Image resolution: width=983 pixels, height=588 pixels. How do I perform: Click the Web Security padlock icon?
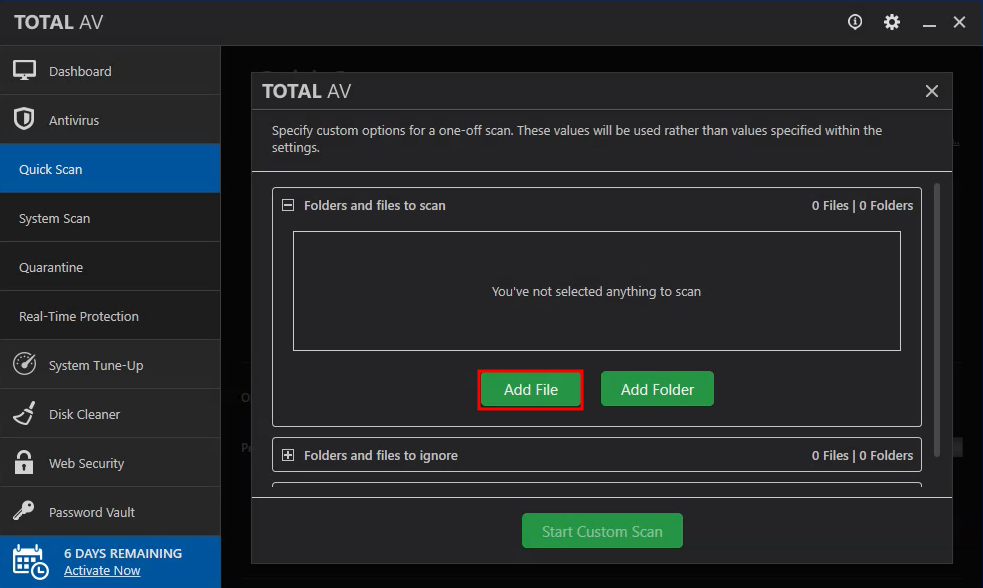tap(24, 462)
